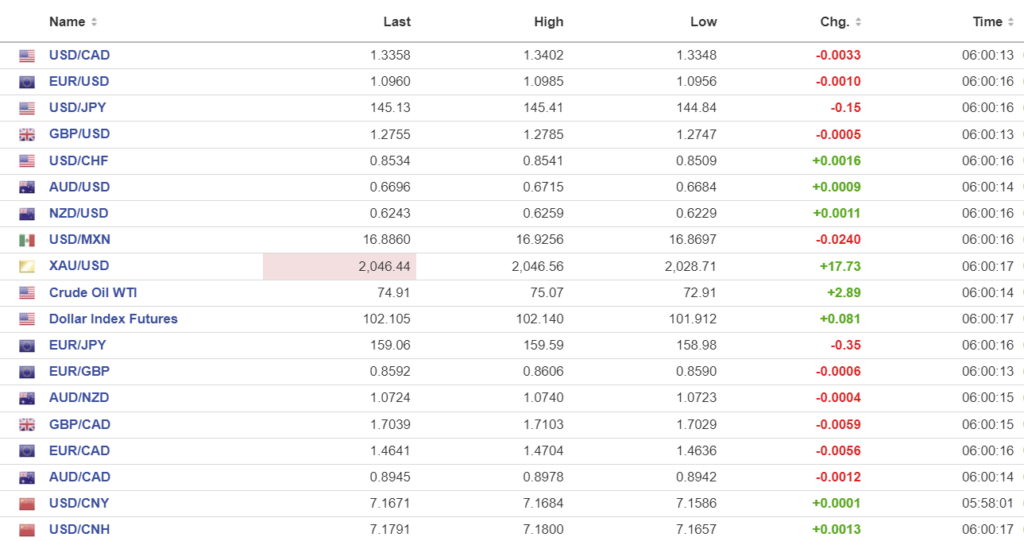Click the New Zealand flag beside NZD/USD
The height and width of the screenshot is (541, 1024).
tap(27, 213)
